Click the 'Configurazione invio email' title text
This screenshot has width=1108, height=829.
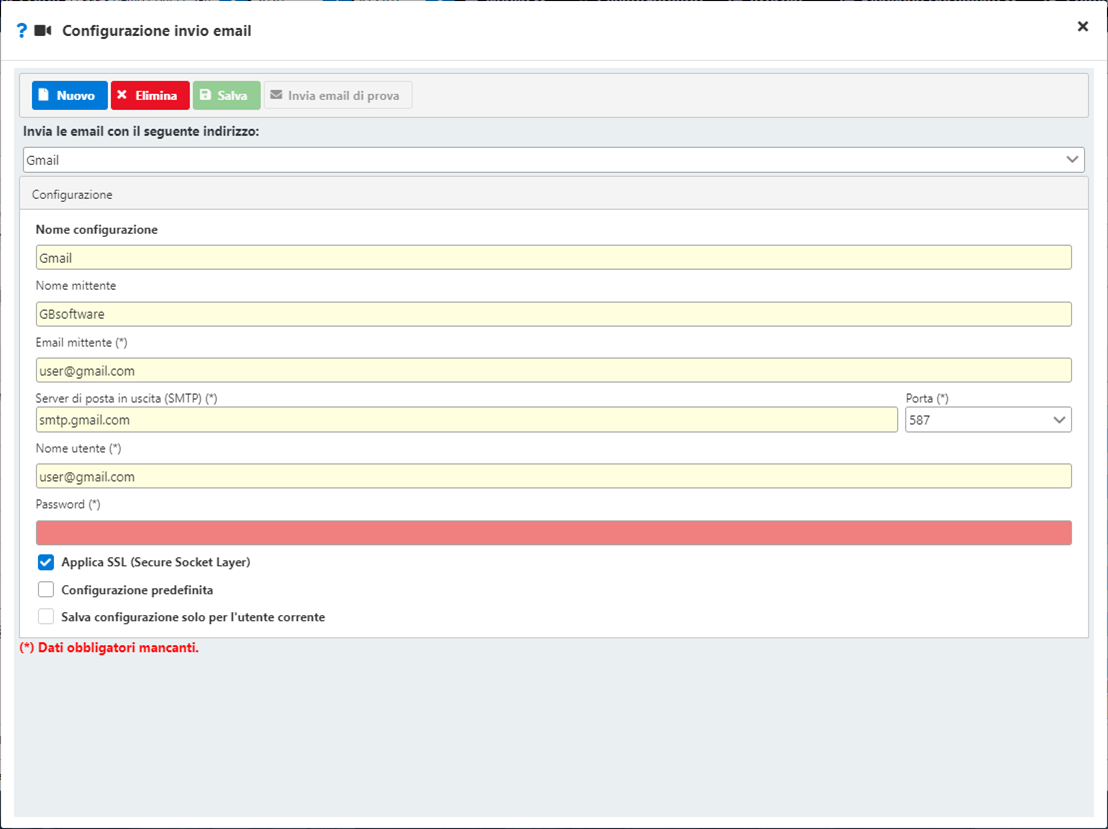[157, 31]
